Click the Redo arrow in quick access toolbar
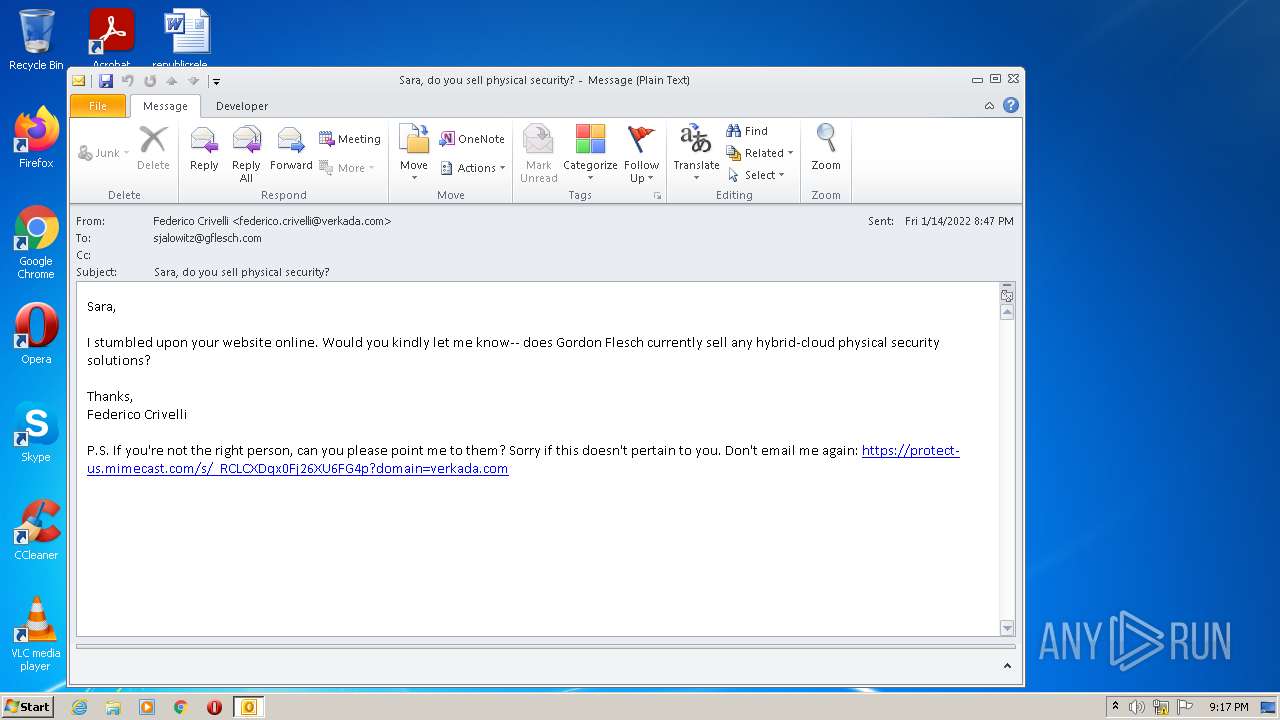Screen dimensions: 1280x720 (150, 81)
